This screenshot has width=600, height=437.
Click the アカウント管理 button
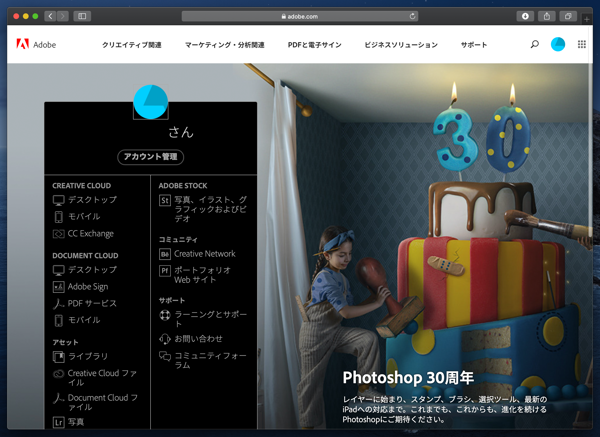click(x=150, y=157)
